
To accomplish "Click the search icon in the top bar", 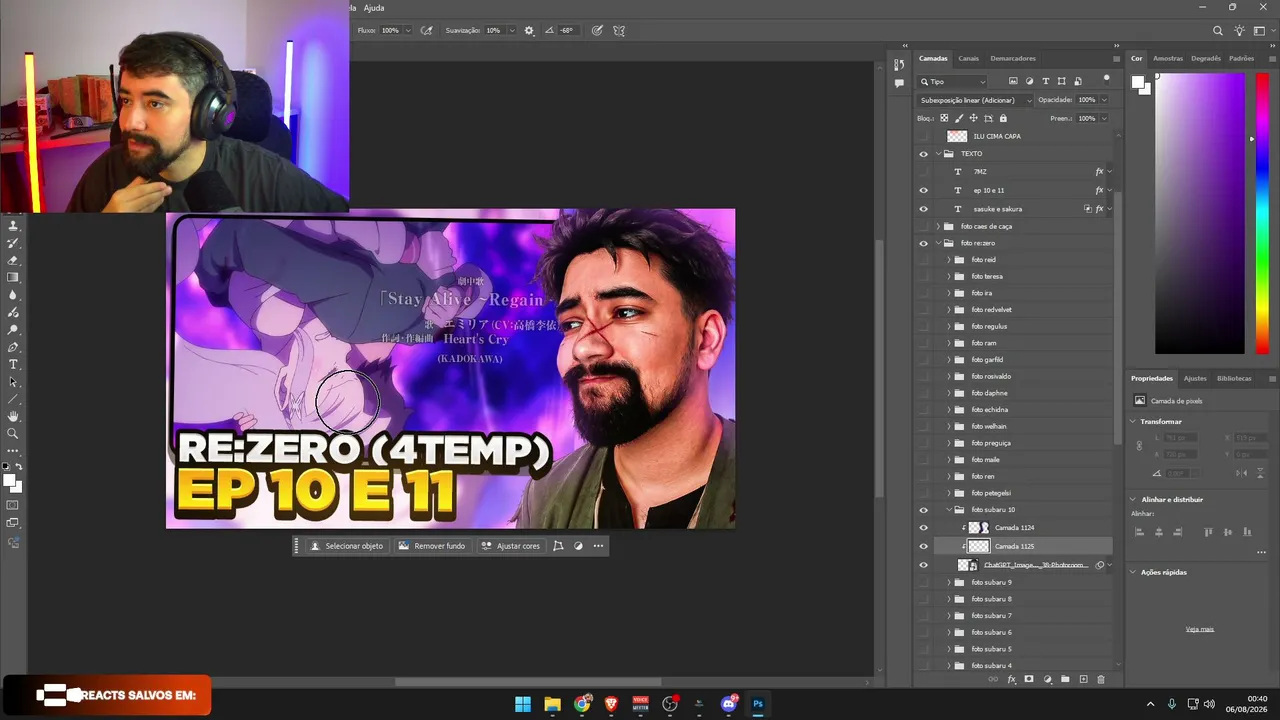I will [x=1217, y=31].
